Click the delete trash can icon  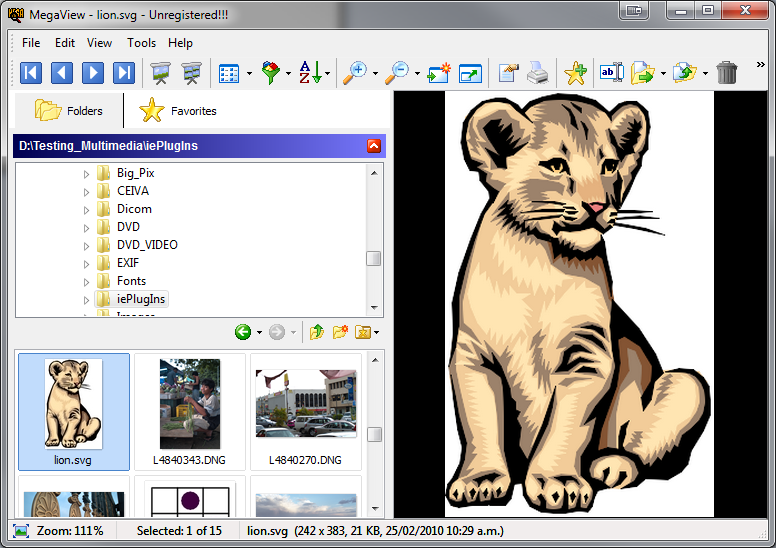[x=727, y=73]
